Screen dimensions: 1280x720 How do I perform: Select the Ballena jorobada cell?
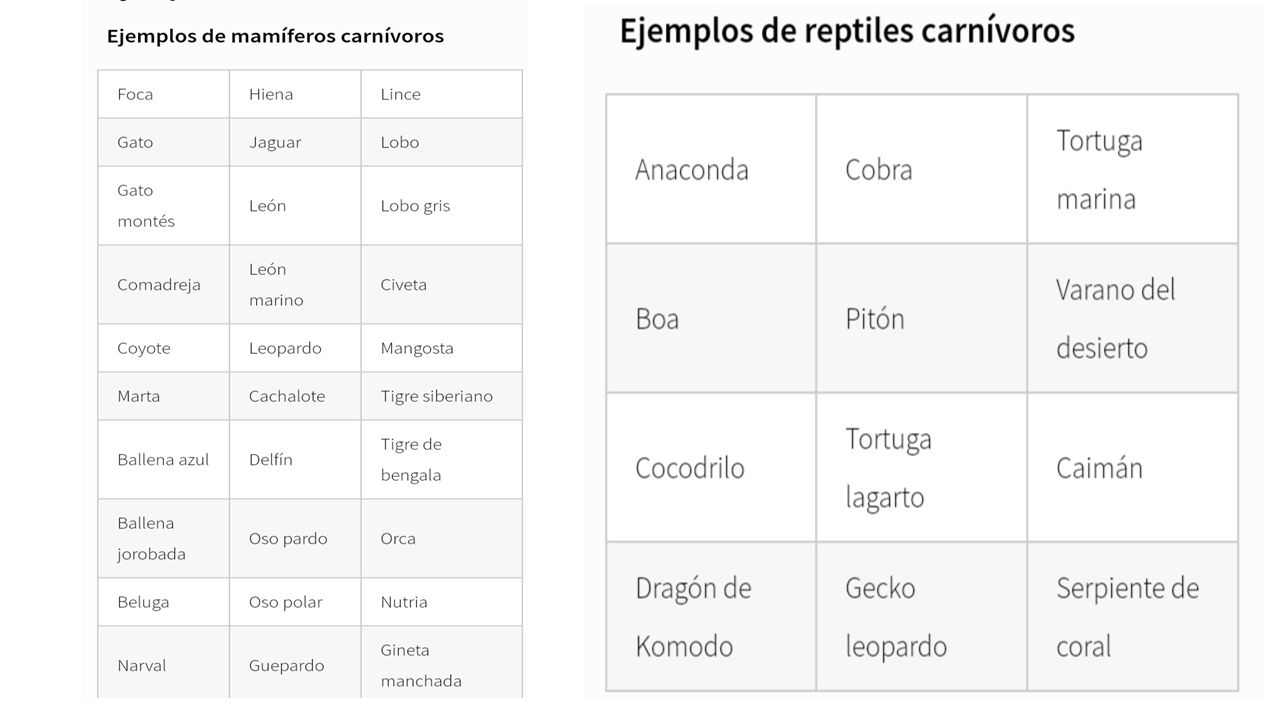(x=163, y=538)
